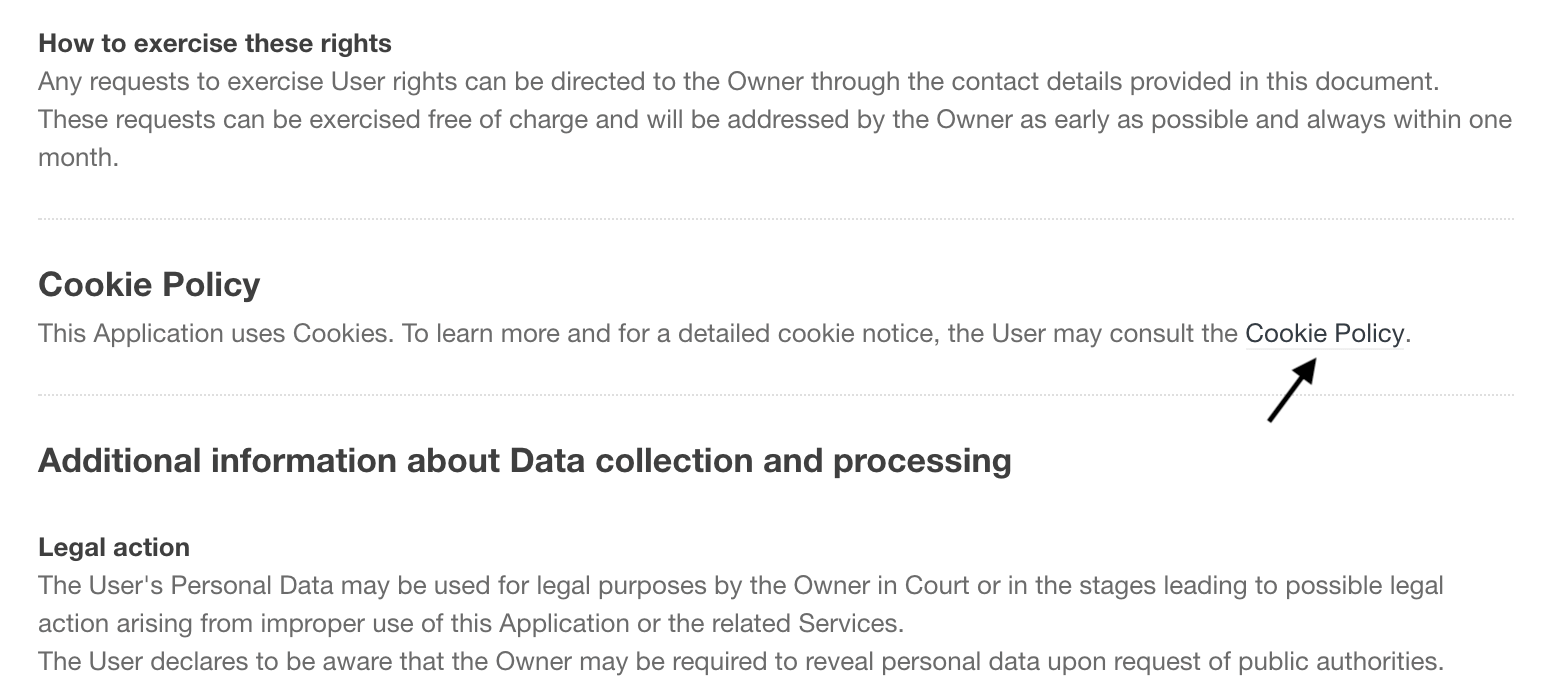The image size is (1550, 700).
Task: Click the 'How to exercise these rights' heading
Action: (x=215, y=44)
